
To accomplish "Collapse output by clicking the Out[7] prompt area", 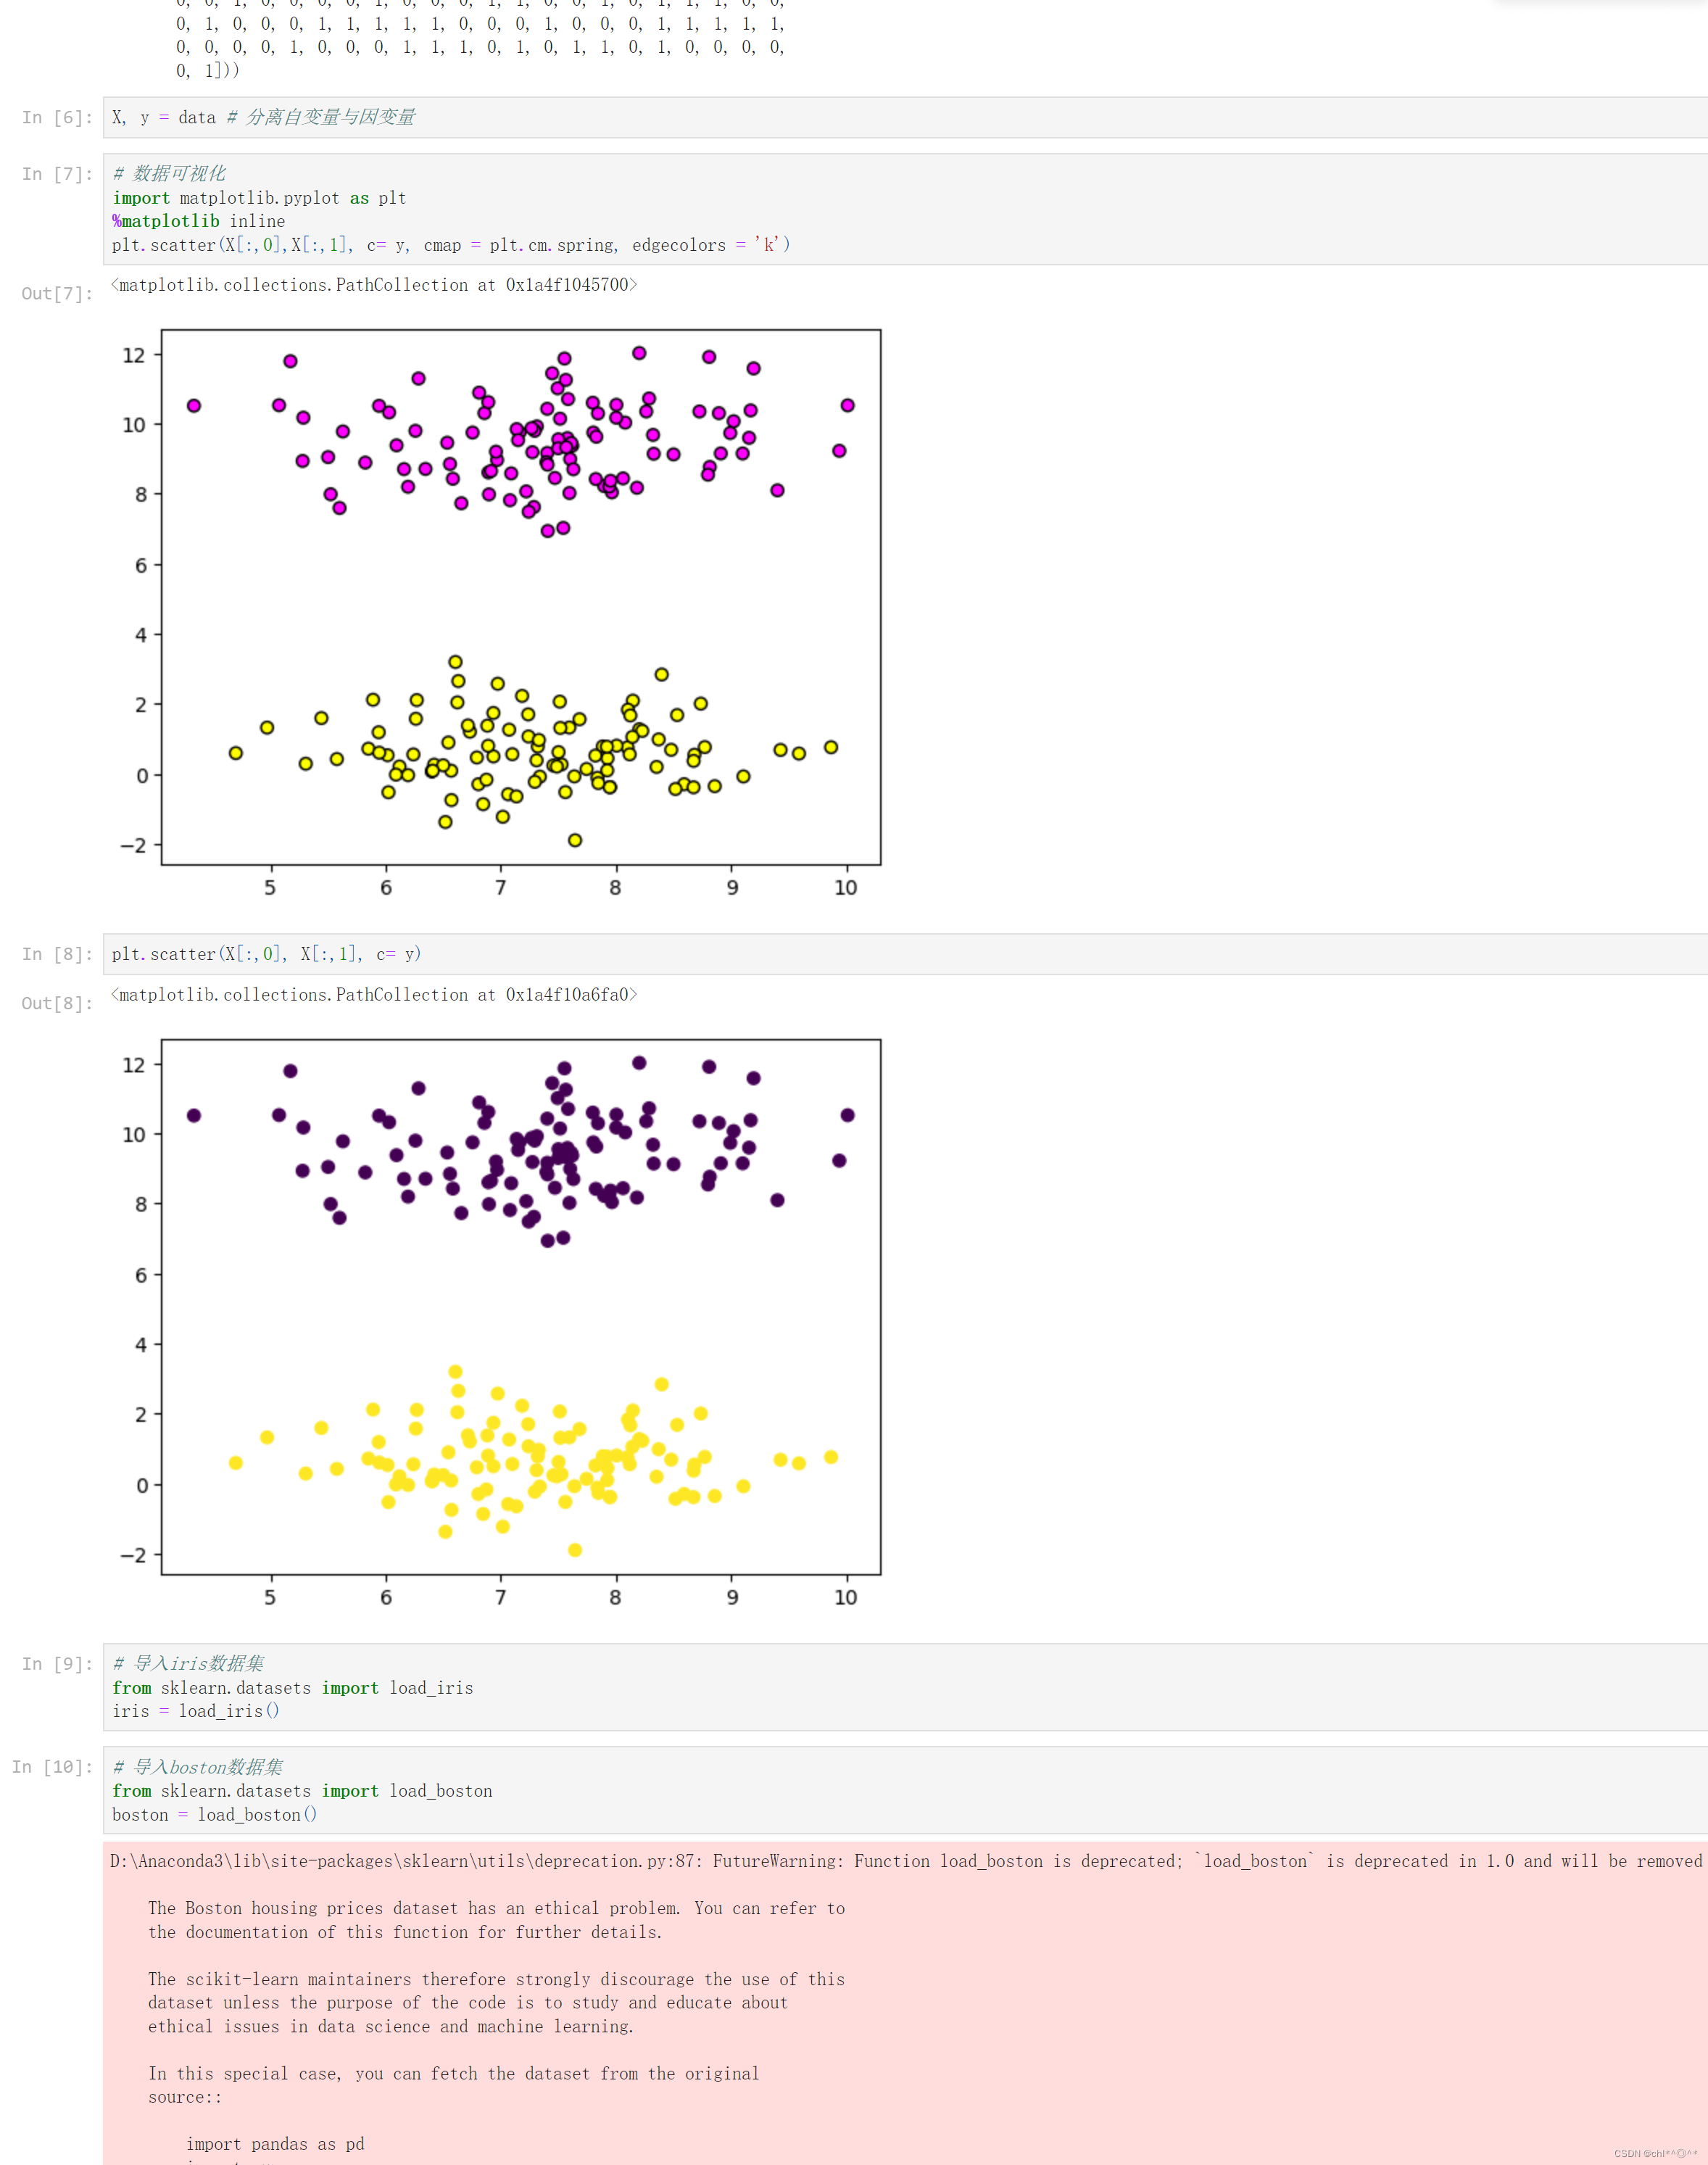I will pyautogui.click(x=57, y=293).
